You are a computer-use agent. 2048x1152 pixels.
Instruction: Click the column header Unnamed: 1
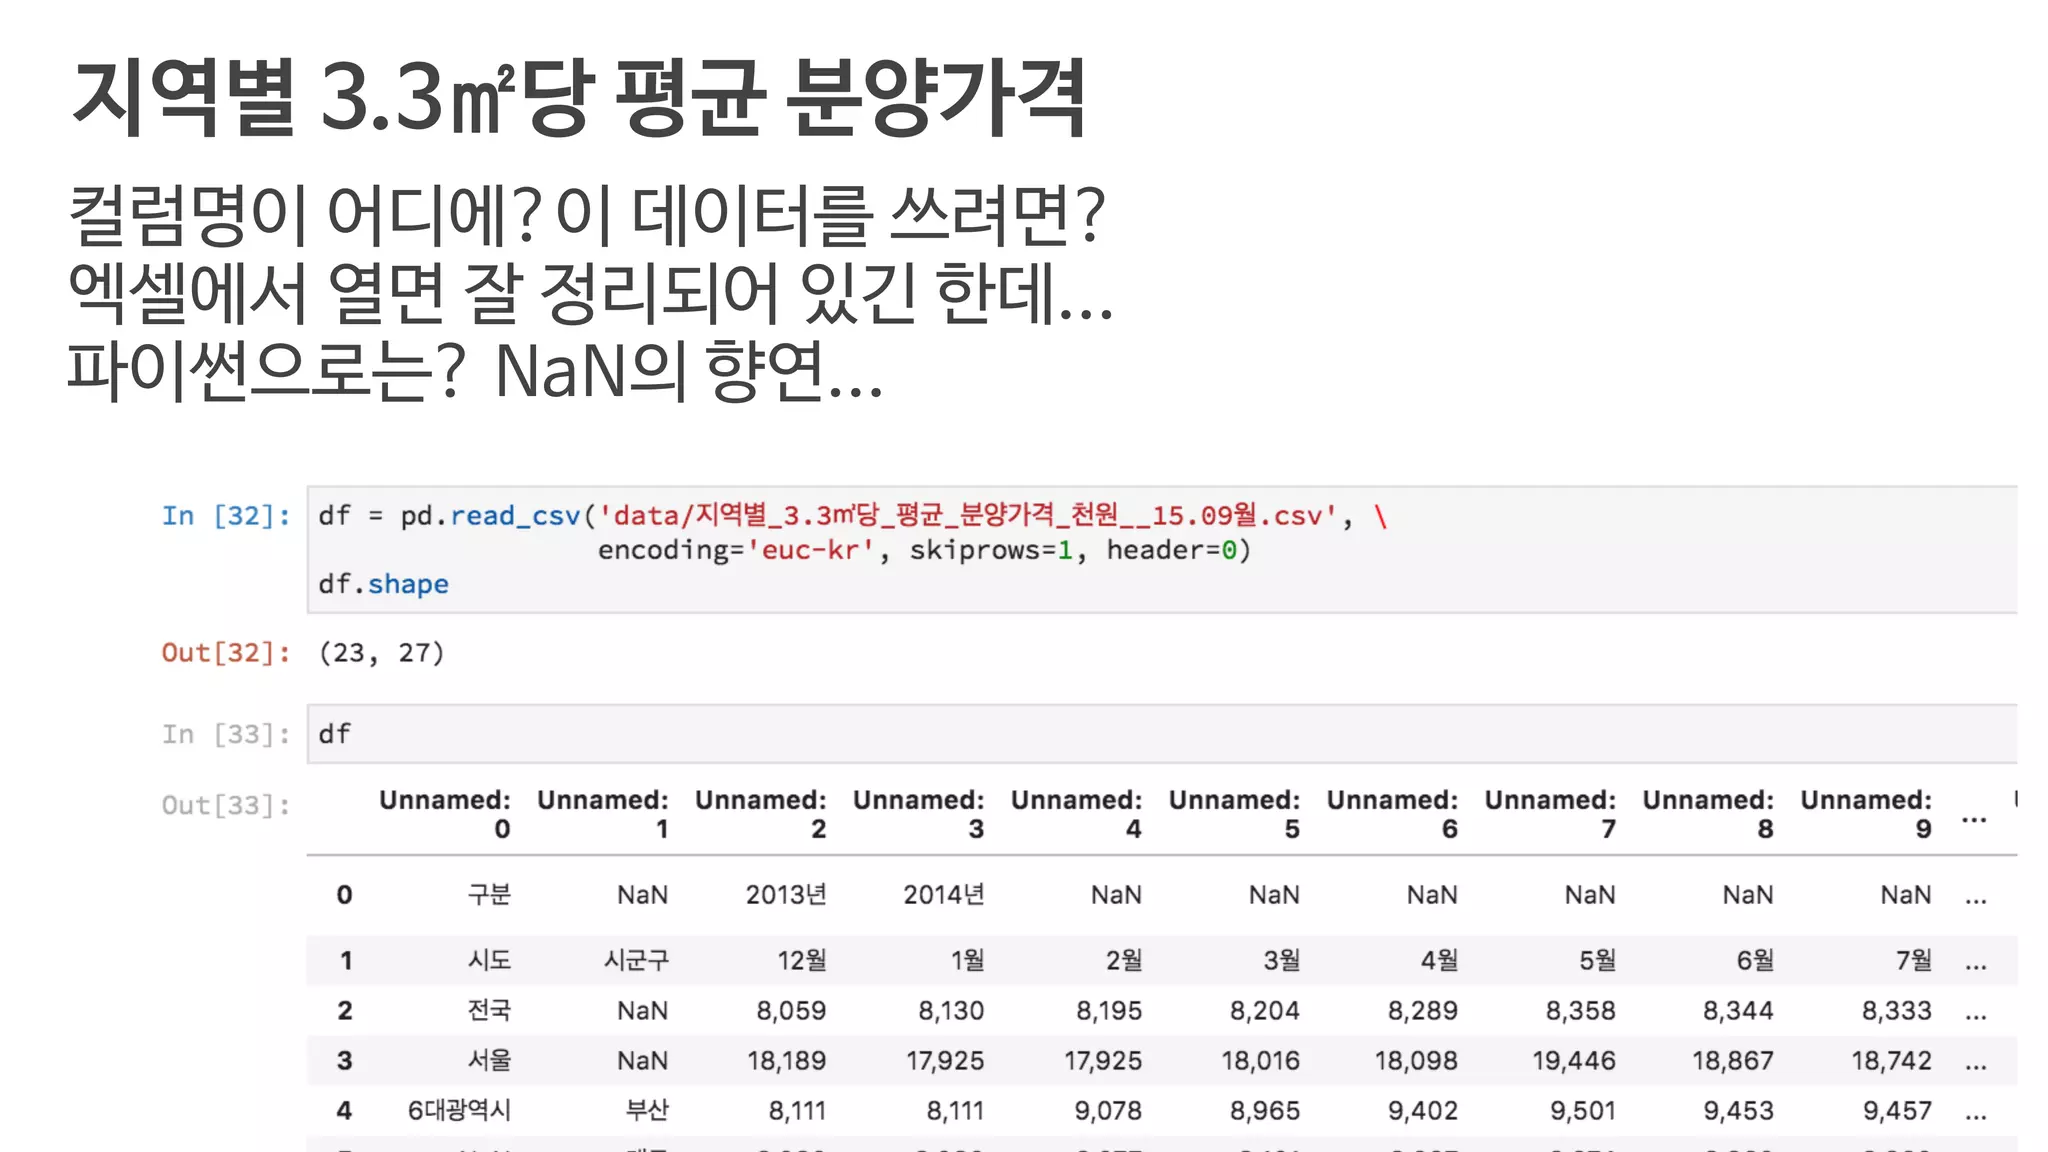click(603, 814)
